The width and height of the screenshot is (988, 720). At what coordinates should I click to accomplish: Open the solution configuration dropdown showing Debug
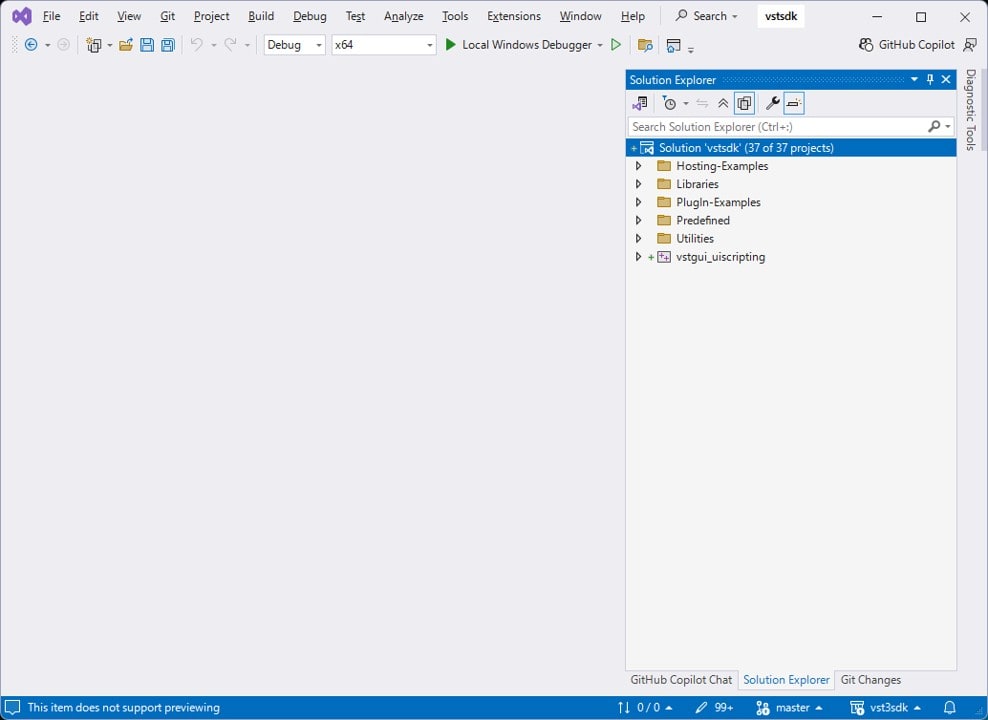coord(293,45)
